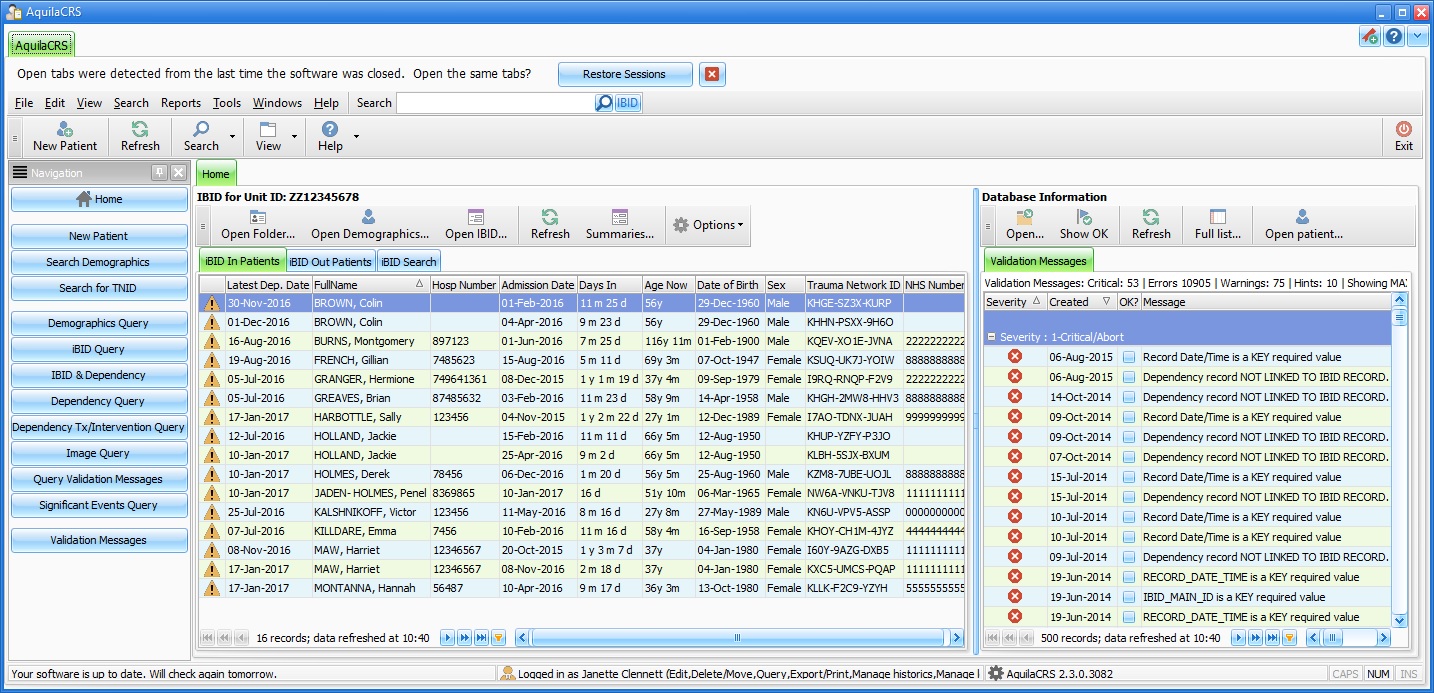Switch to the iBID Out Patients tab
The width and height of the screenshot is (1434, 693).
(331, 262)
